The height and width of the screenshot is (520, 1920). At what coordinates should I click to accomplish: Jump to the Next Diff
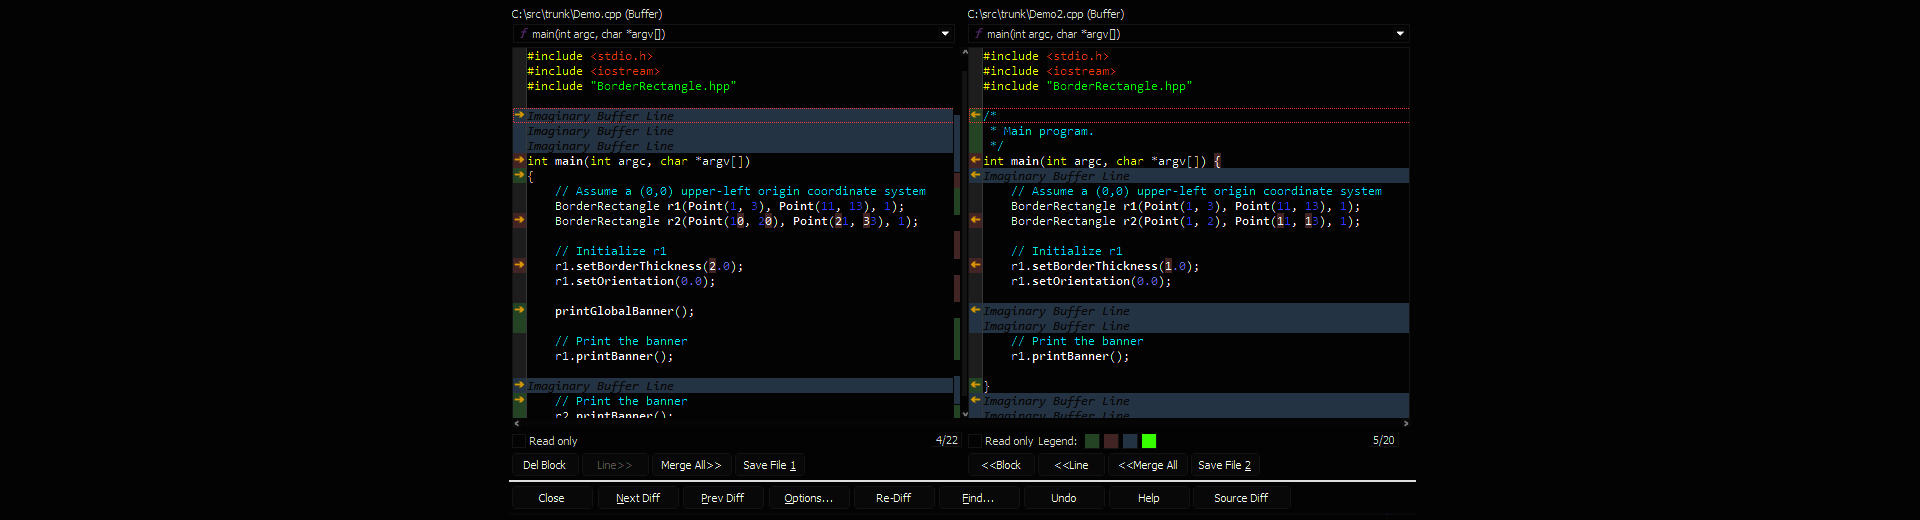tap(638, 498)
